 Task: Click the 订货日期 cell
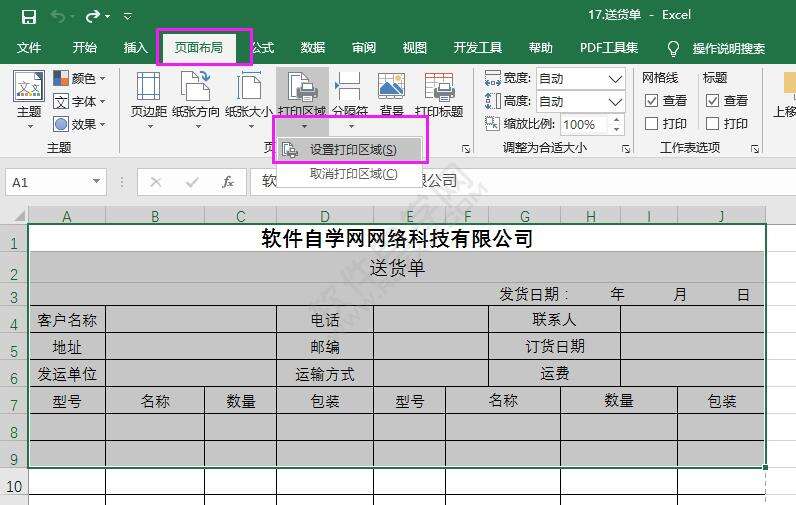point(554,347)
